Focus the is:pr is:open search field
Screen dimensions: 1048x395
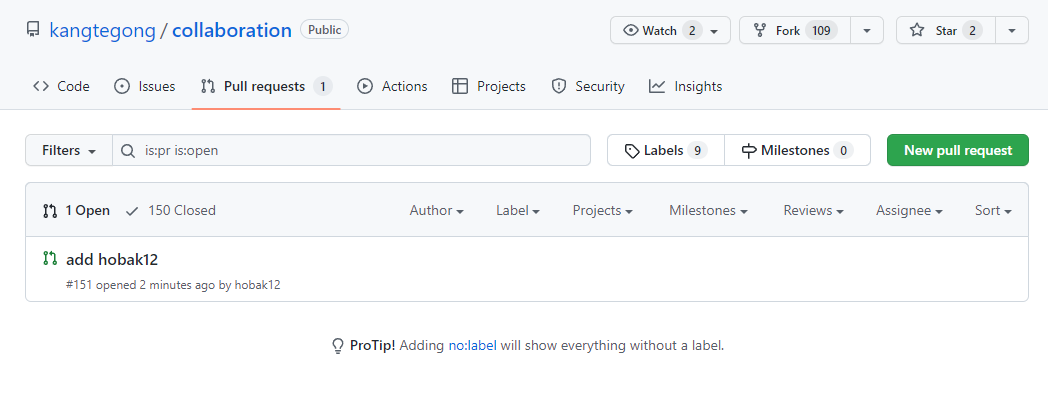(352, 150)
